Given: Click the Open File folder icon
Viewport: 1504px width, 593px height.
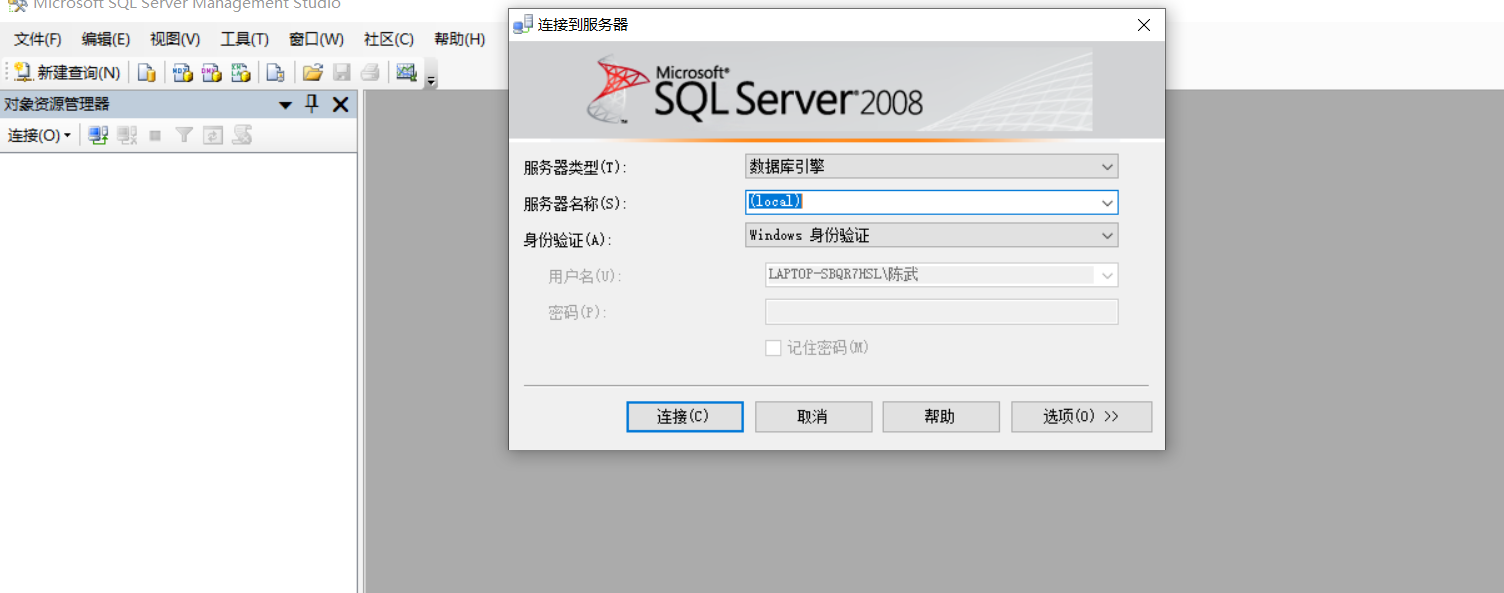Looking at the screenshot, I should click(x=313, y=72).
